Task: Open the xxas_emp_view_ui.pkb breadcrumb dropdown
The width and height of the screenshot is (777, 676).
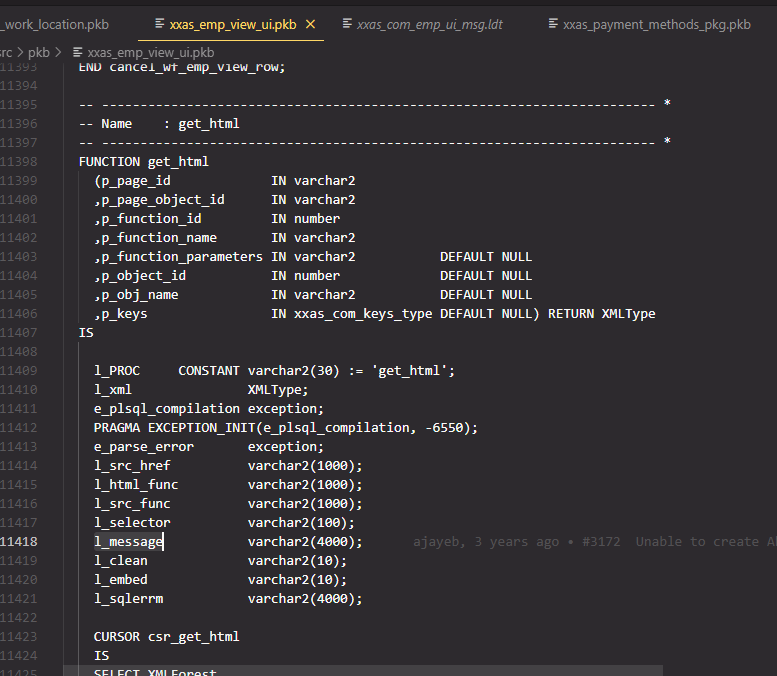Action: point(150,52)
